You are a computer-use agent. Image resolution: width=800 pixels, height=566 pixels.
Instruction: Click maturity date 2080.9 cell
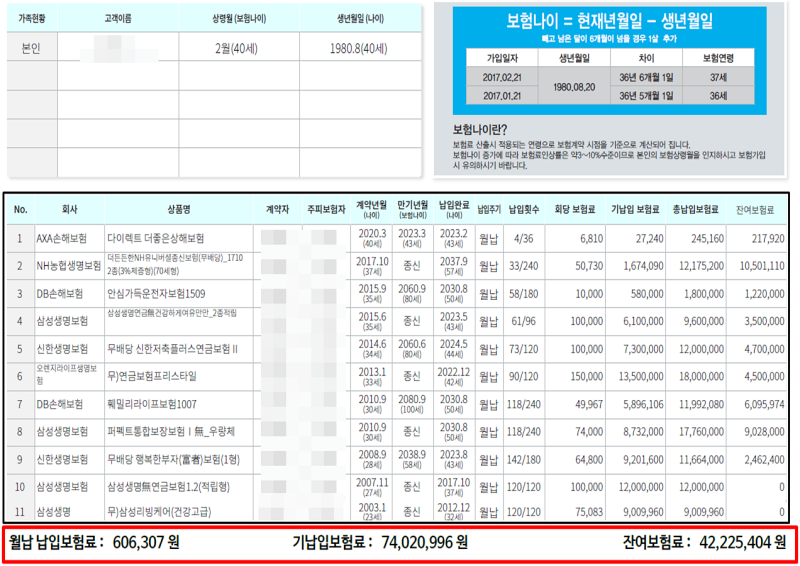(412, 404)
